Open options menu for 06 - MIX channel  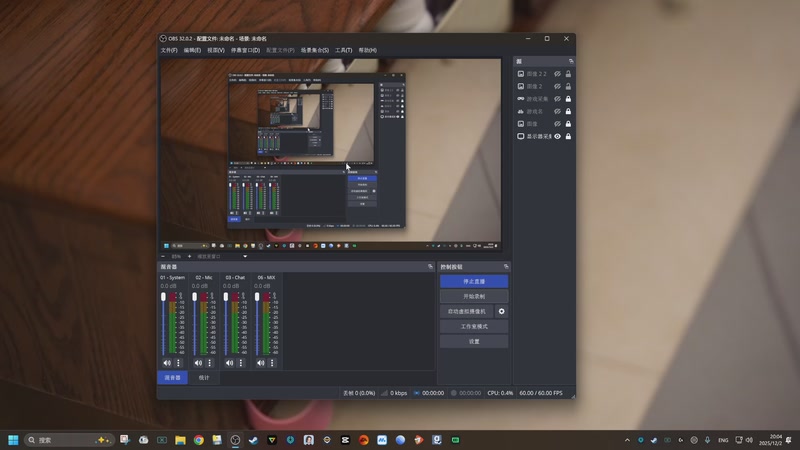coord(272,363)
